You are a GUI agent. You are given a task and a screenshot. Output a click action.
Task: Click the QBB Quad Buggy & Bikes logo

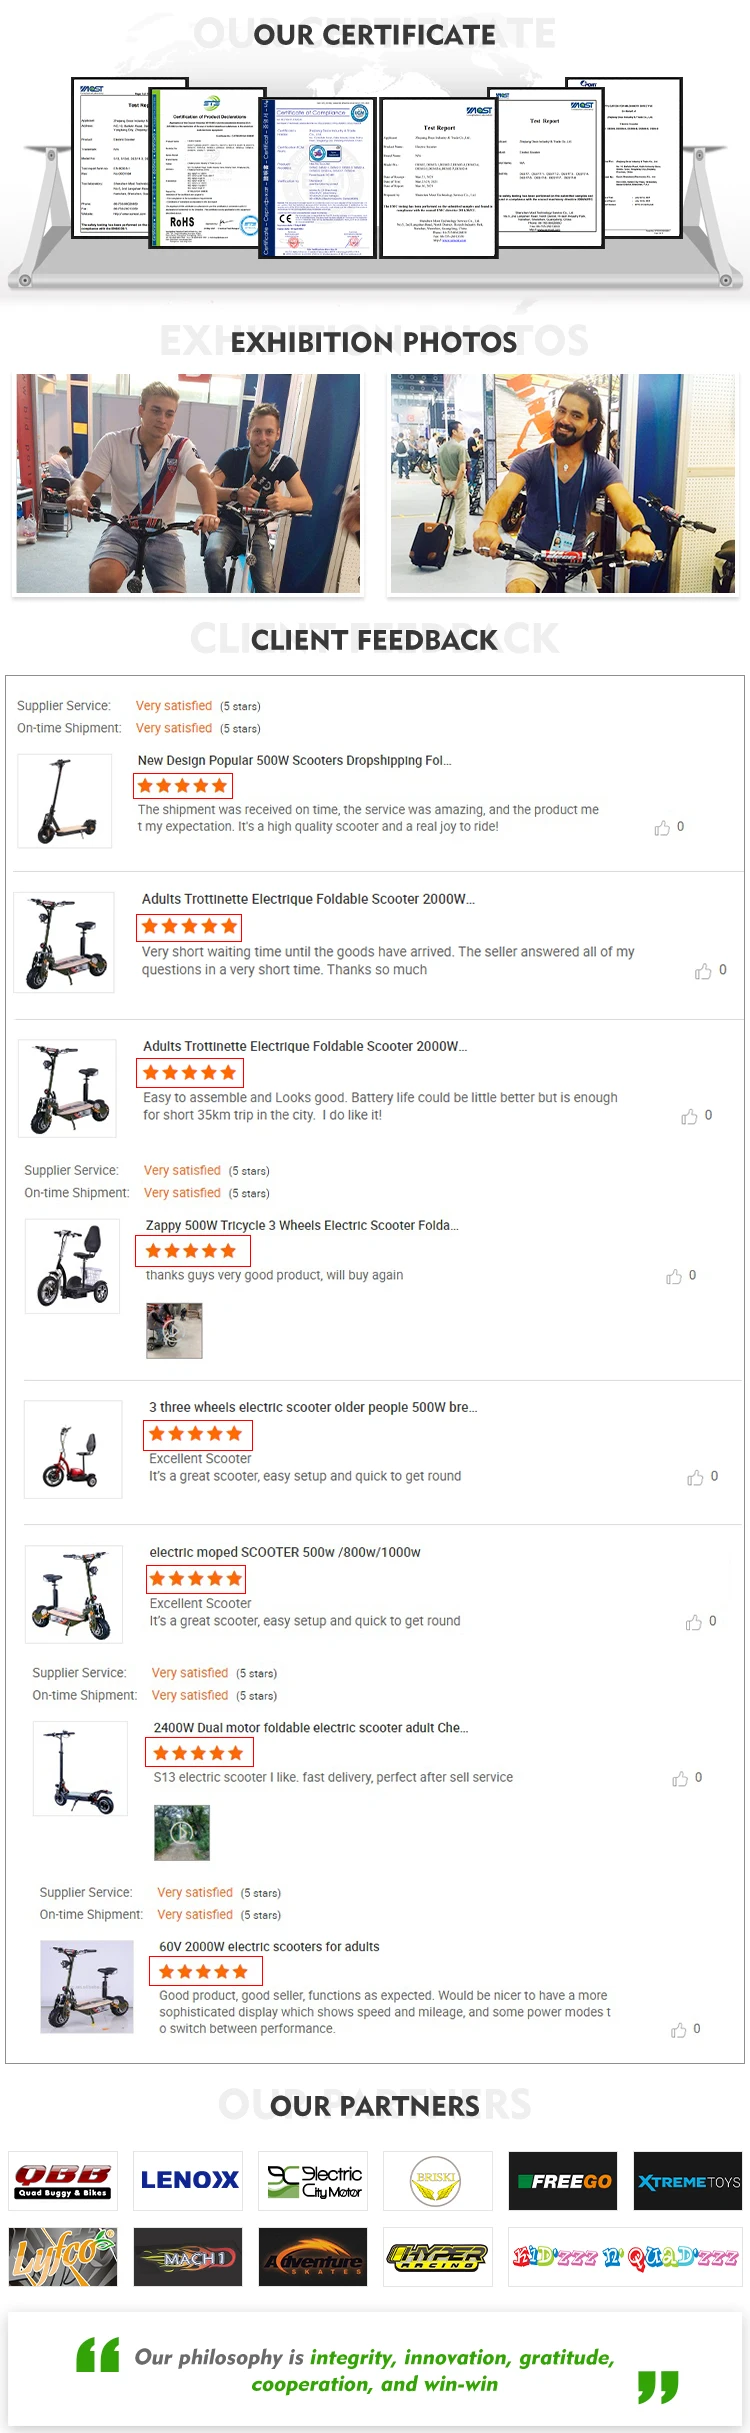click(63, 2181)
